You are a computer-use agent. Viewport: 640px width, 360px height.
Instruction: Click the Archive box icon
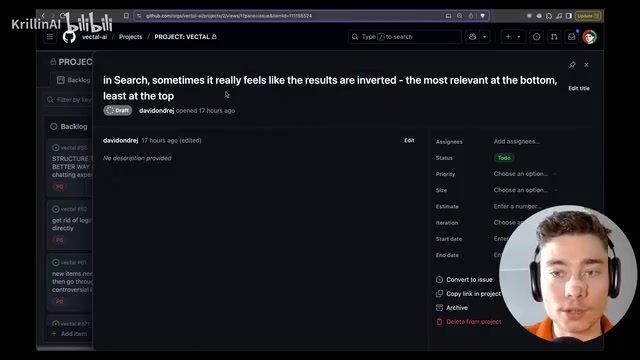[x=439, y=307]
